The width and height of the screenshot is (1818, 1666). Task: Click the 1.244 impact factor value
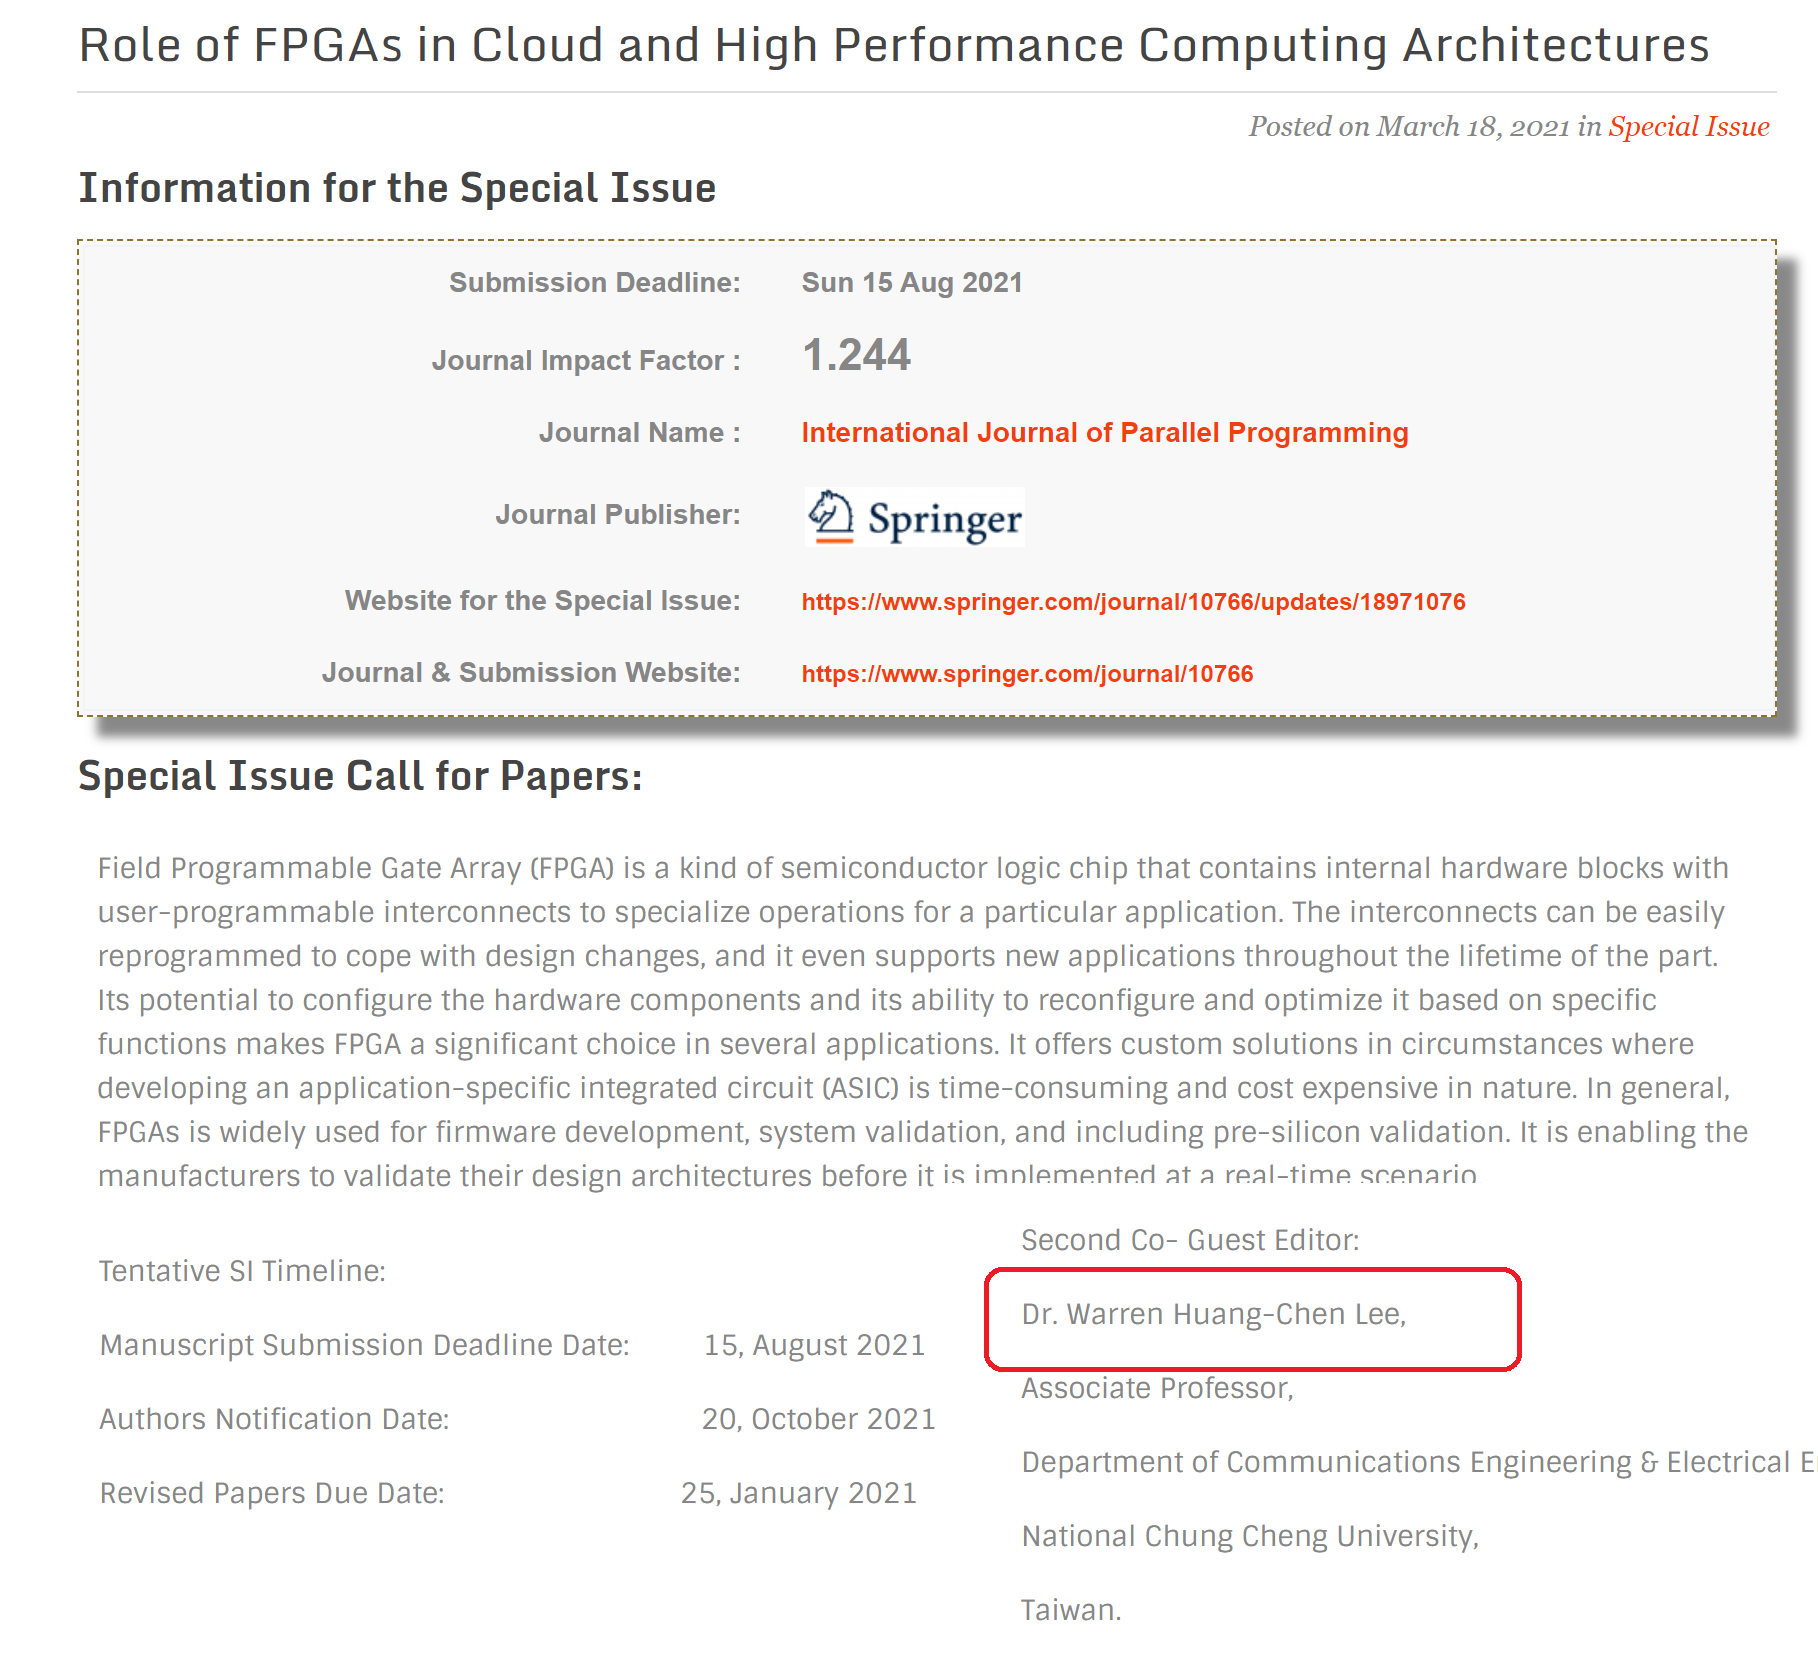[856, 356]
